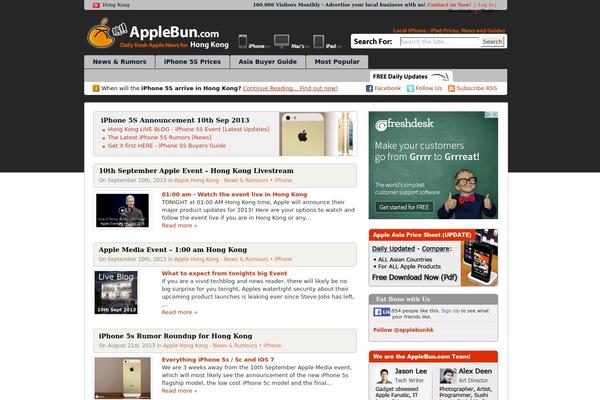
Task: Follow the Facebook text link
Action: (x=387, y=88)
